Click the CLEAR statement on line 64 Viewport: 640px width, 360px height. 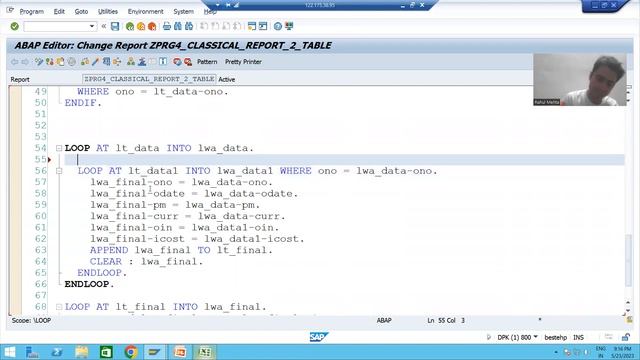pos(147,261)
